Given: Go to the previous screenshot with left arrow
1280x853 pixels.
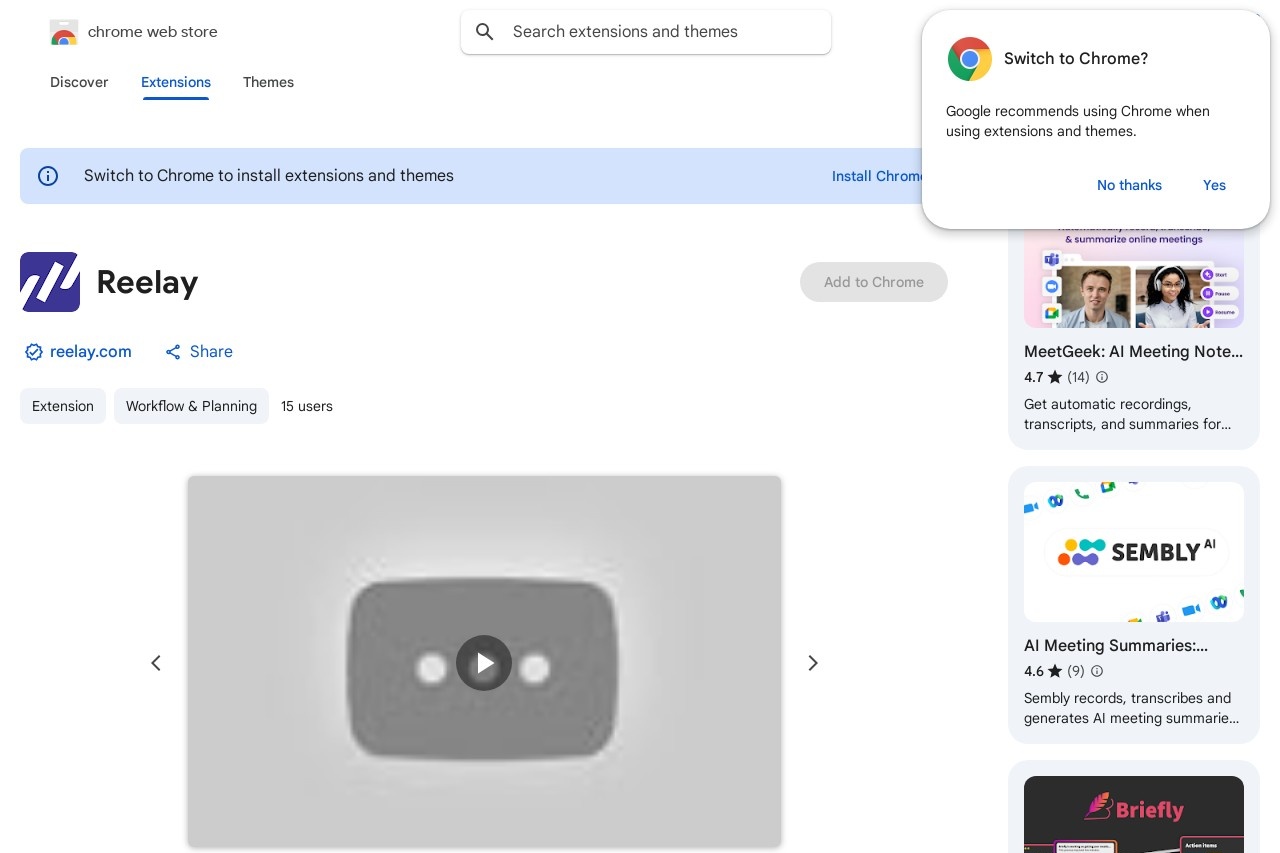Looking at the screenshot, I should pos(156,663).
